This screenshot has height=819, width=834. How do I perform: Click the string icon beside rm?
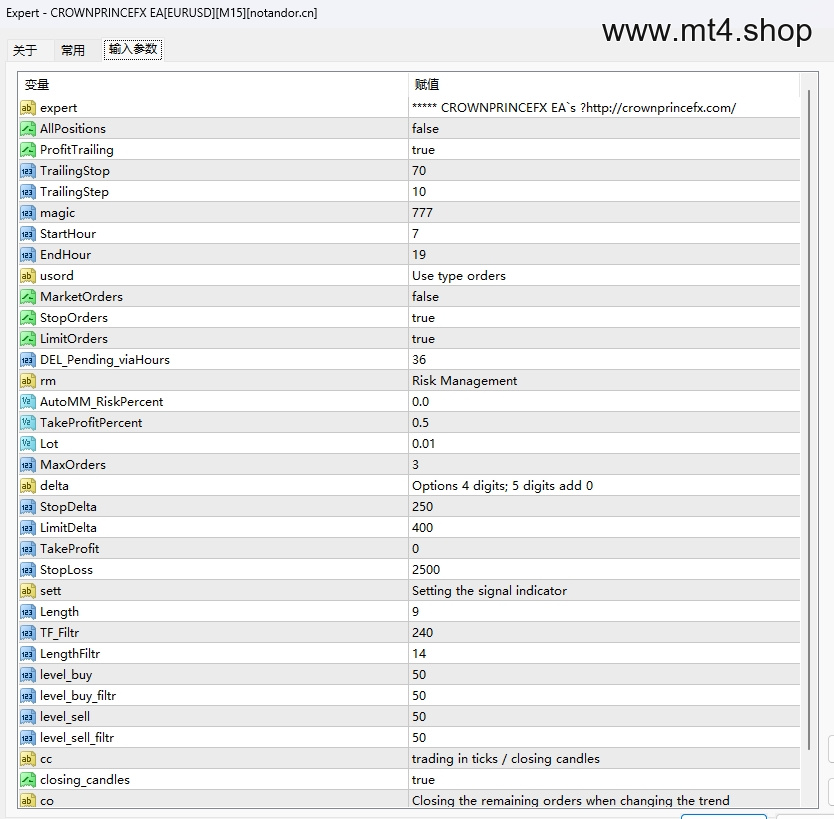pos(28,381)
